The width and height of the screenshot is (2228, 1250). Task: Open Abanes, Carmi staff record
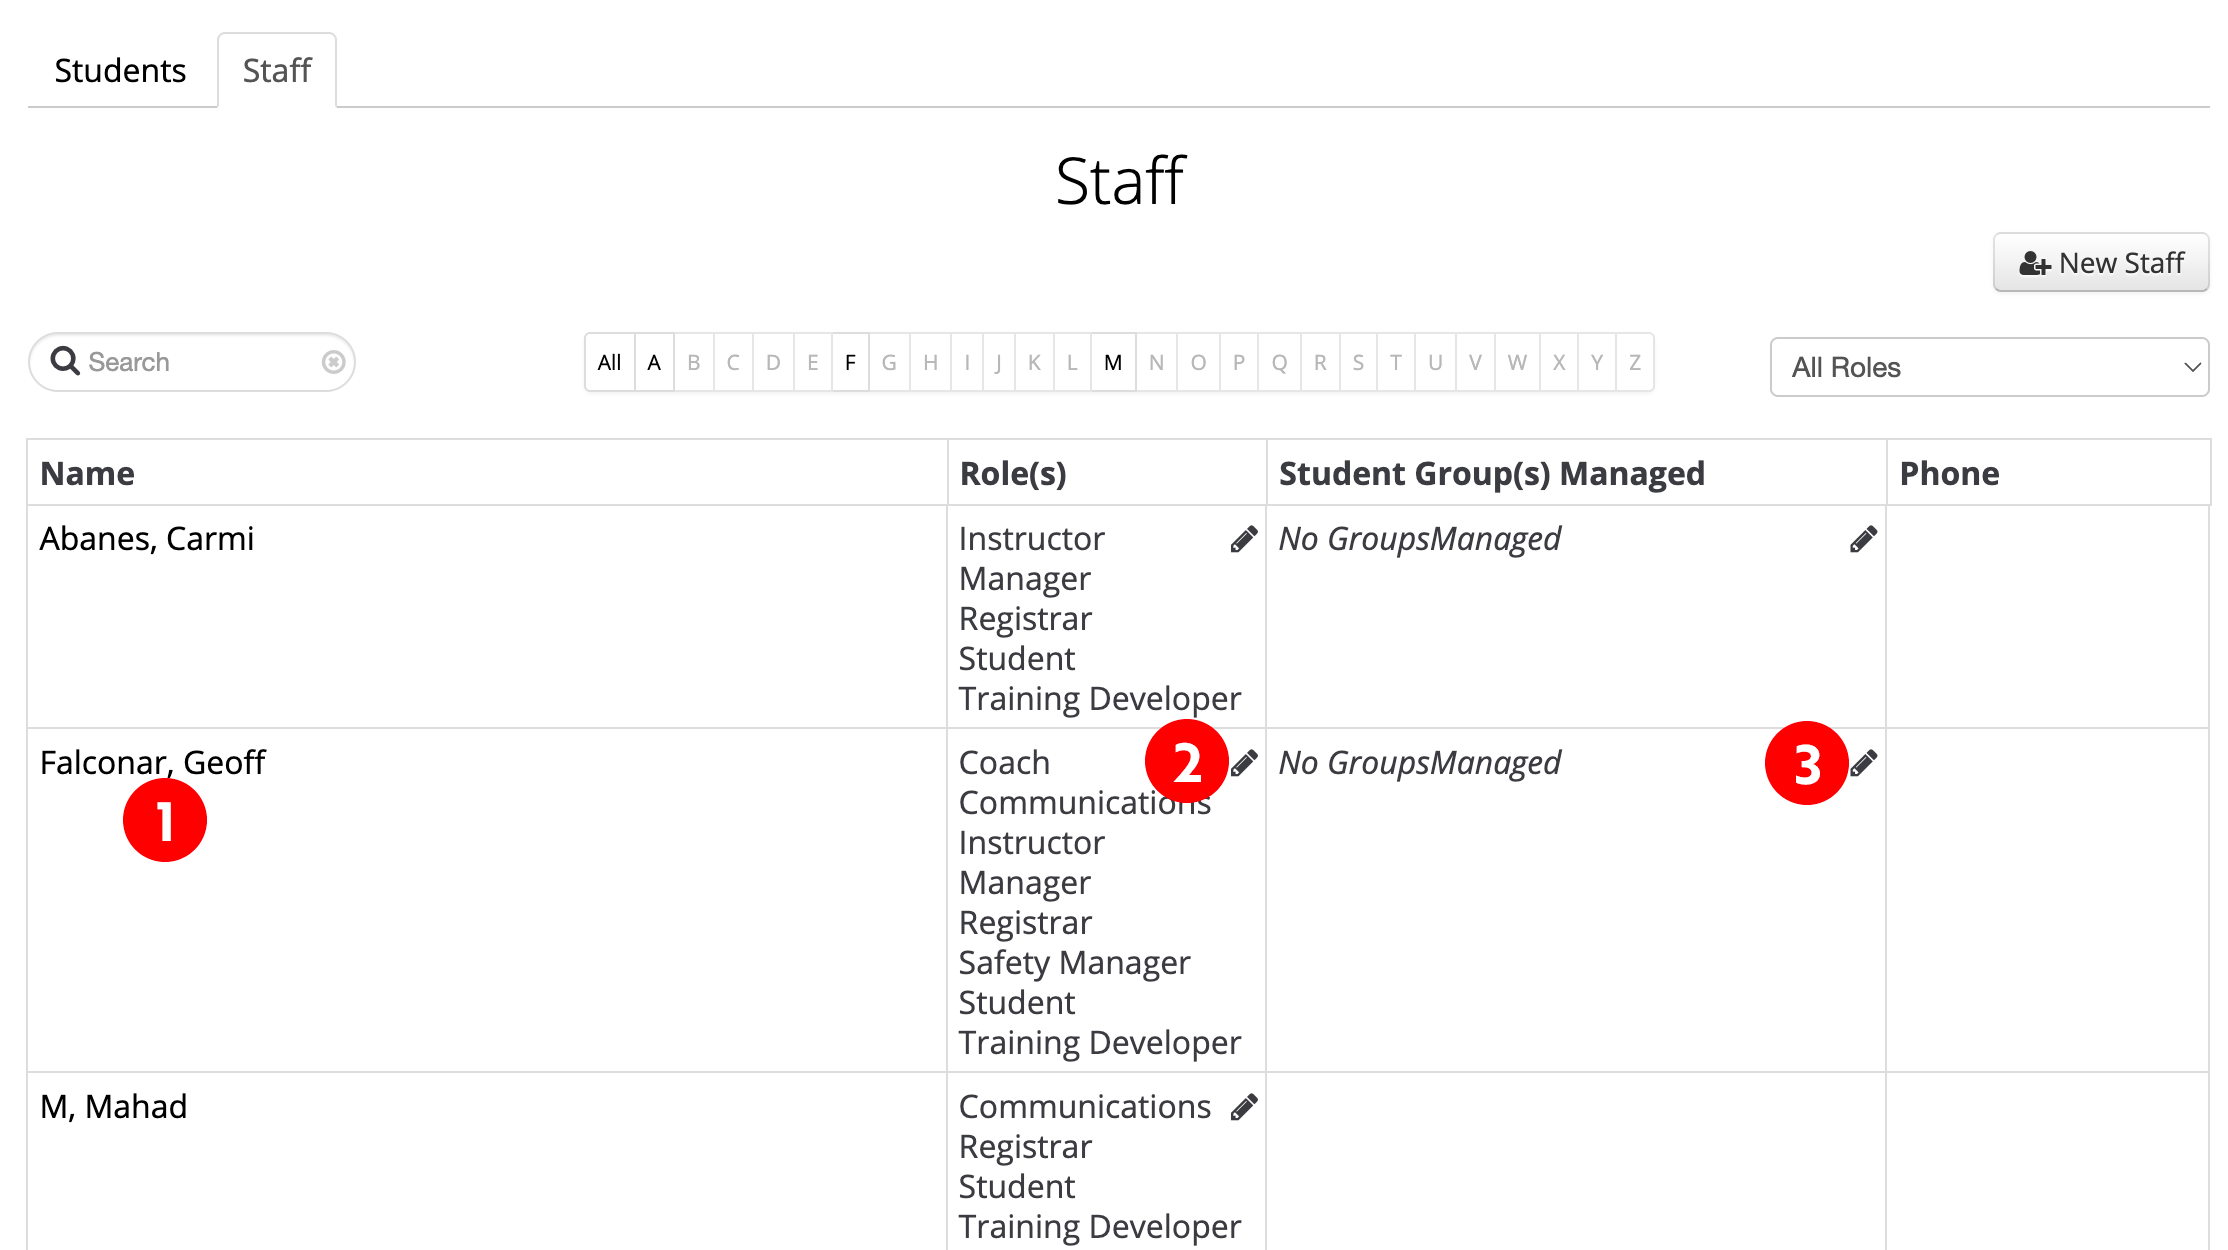147,539
